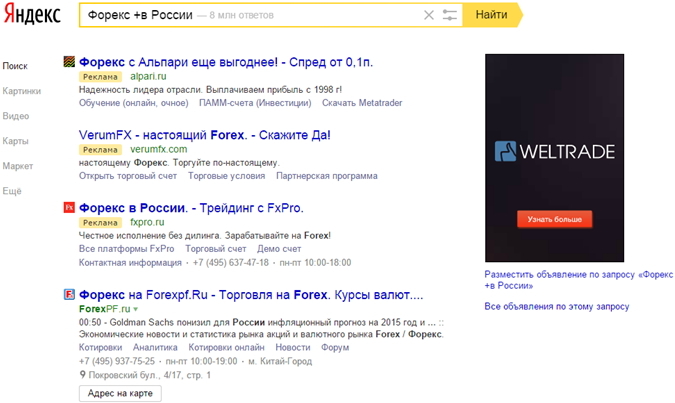This screenshot has height=403, width=675.
Task: Click the м. Китай-Город metro text
Action: [x=280, y=361]
